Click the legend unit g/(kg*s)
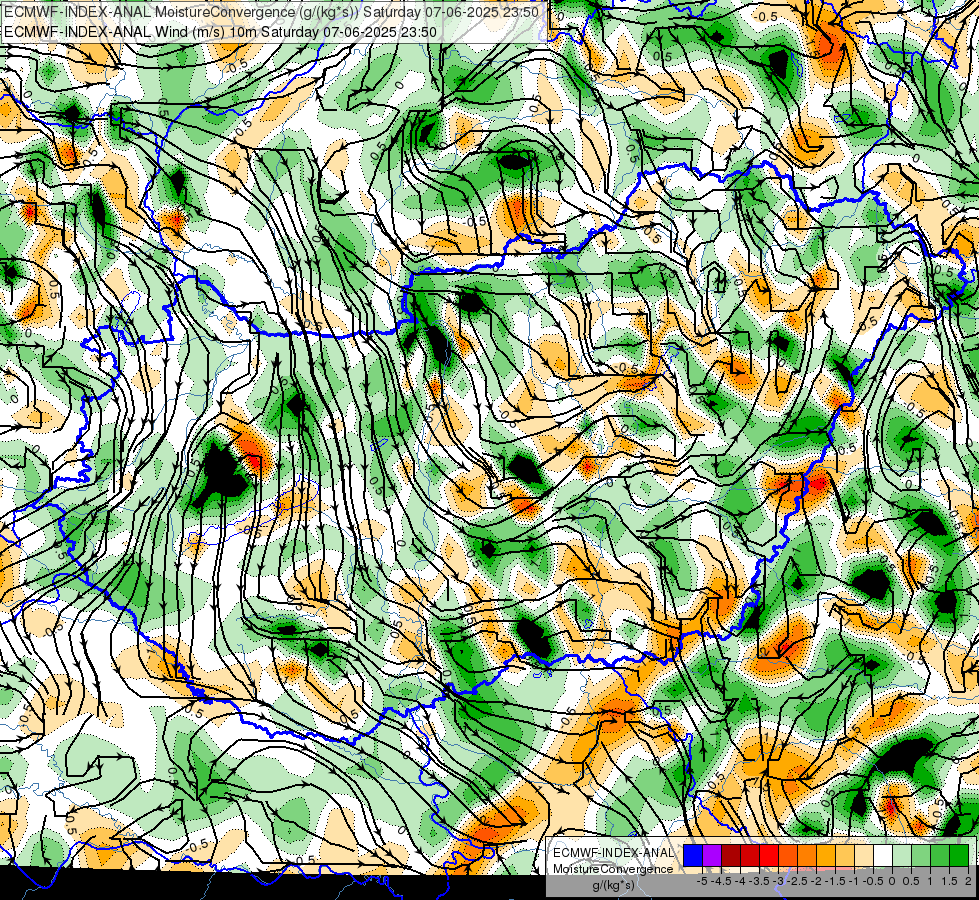 (613, 885)
